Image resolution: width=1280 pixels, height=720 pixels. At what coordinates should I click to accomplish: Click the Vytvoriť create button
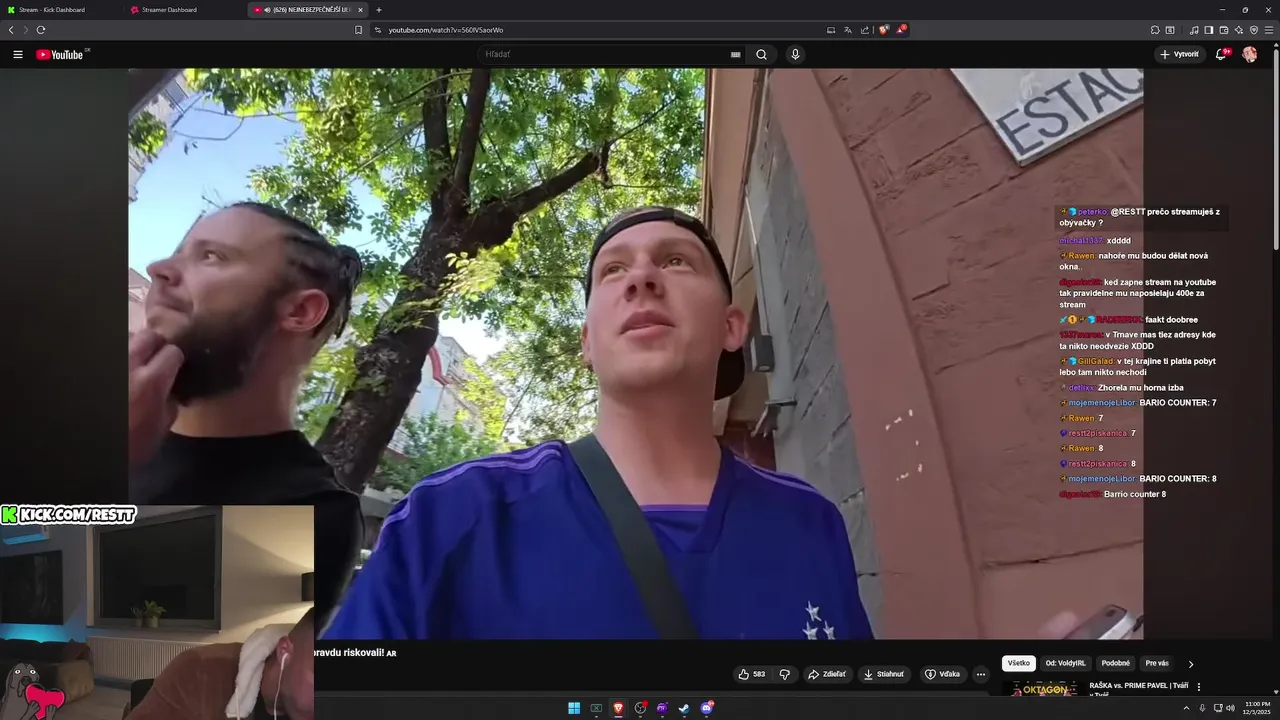tap(1180, 55)
